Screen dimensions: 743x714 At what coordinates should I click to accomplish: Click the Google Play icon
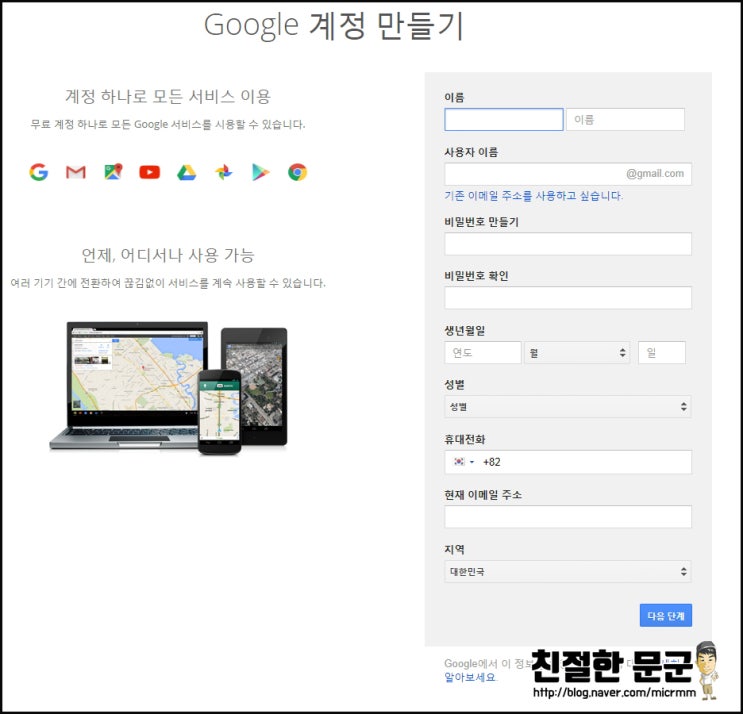pos(261,172)
